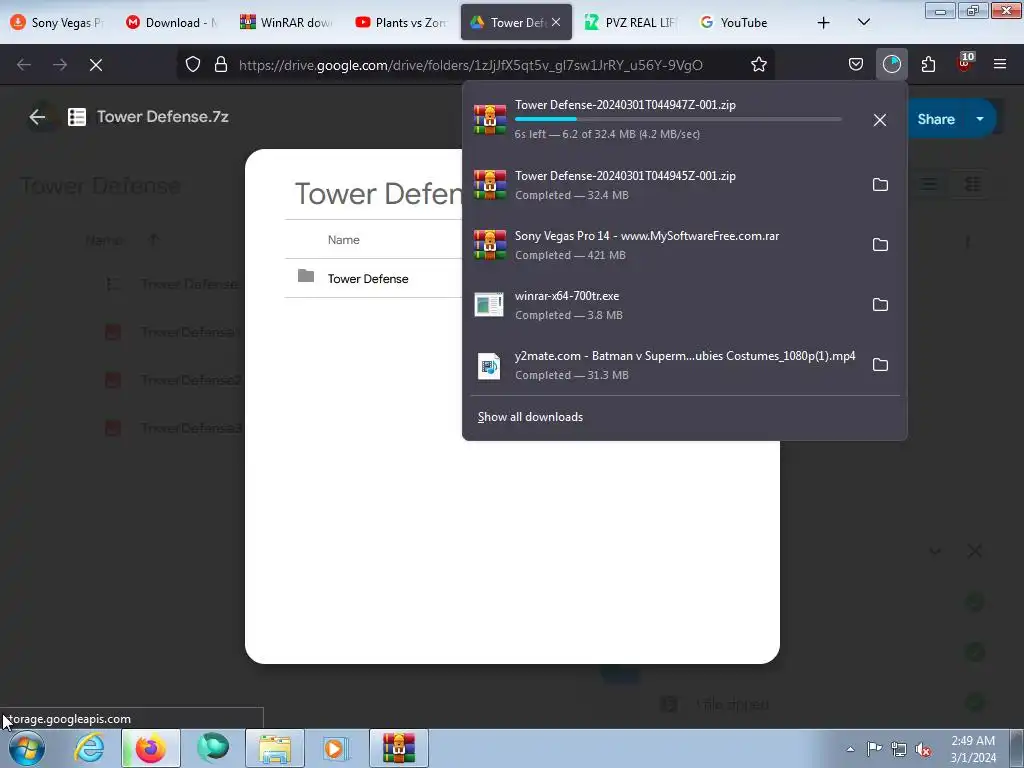
Task: Open Windows Explorer folder taskbar icon
Action: pyautogui.click(x=275, y=748)
